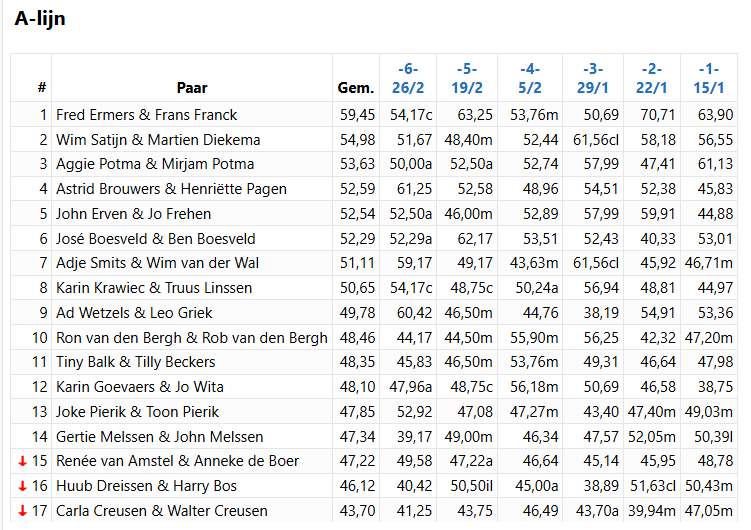
Task: Click the Paar column header
Action: coord(192,88)
